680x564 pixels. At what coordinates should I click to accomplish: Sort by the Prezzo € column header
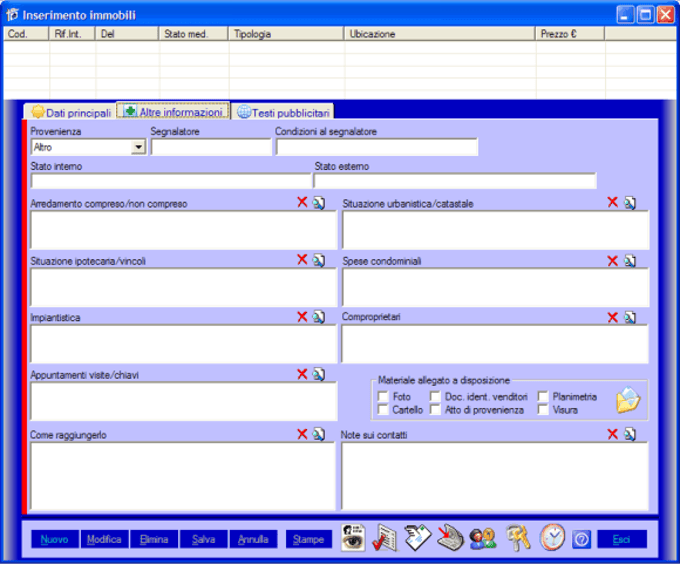[570, 34]
